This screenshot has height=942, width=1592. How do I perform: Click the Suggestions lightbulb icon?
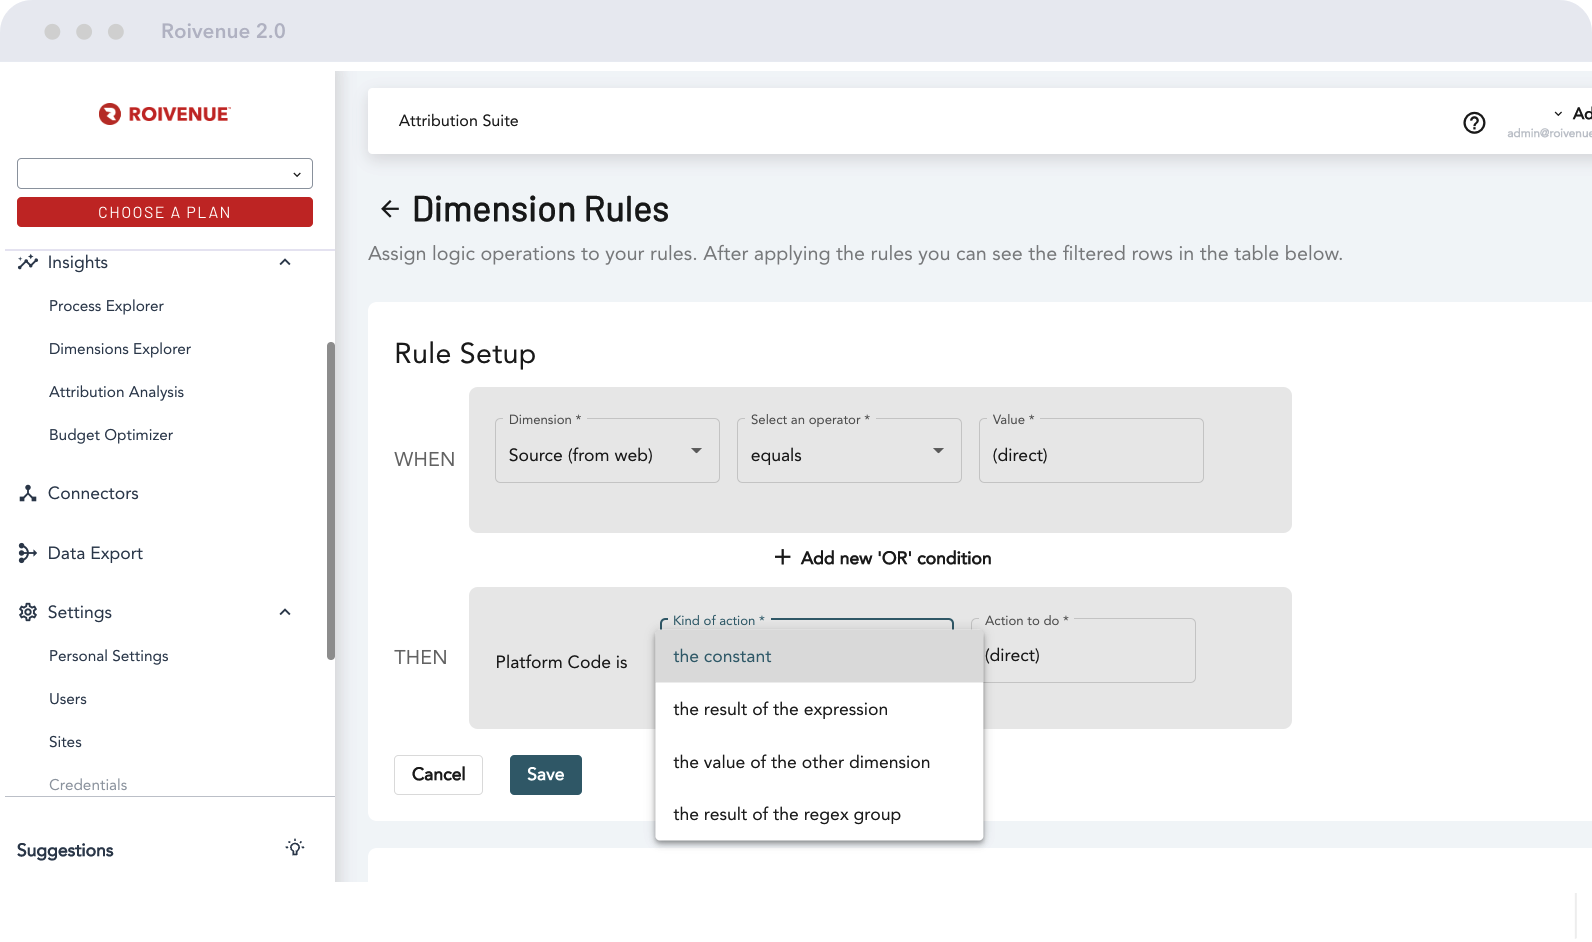coord(294,848)
